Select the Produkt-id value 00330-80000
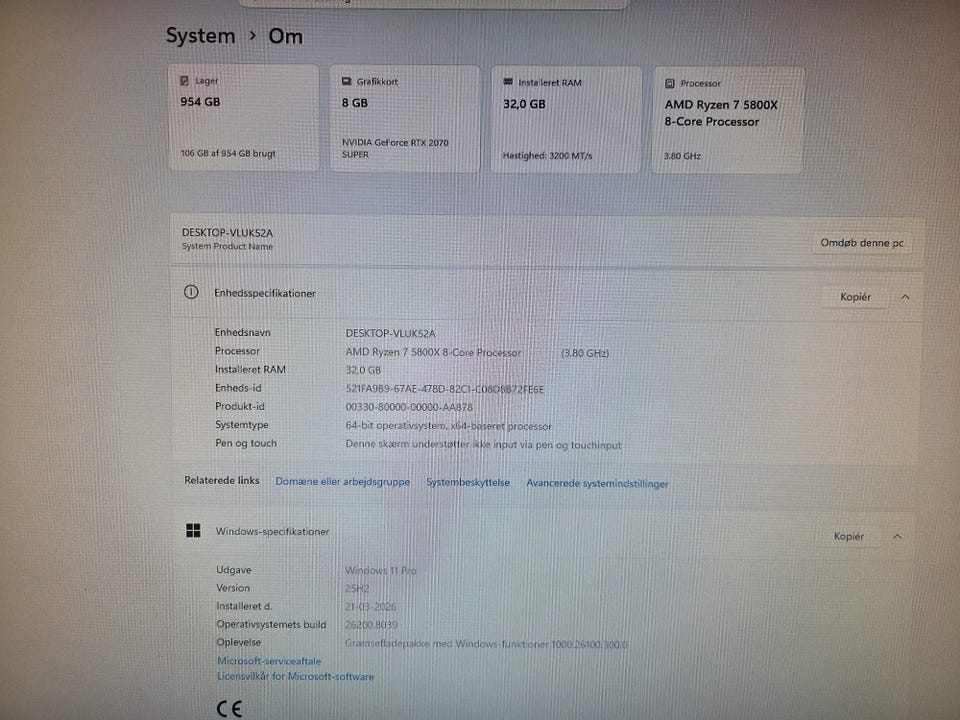This screenshot has height=720, width=960. click(x=409, y=408)
